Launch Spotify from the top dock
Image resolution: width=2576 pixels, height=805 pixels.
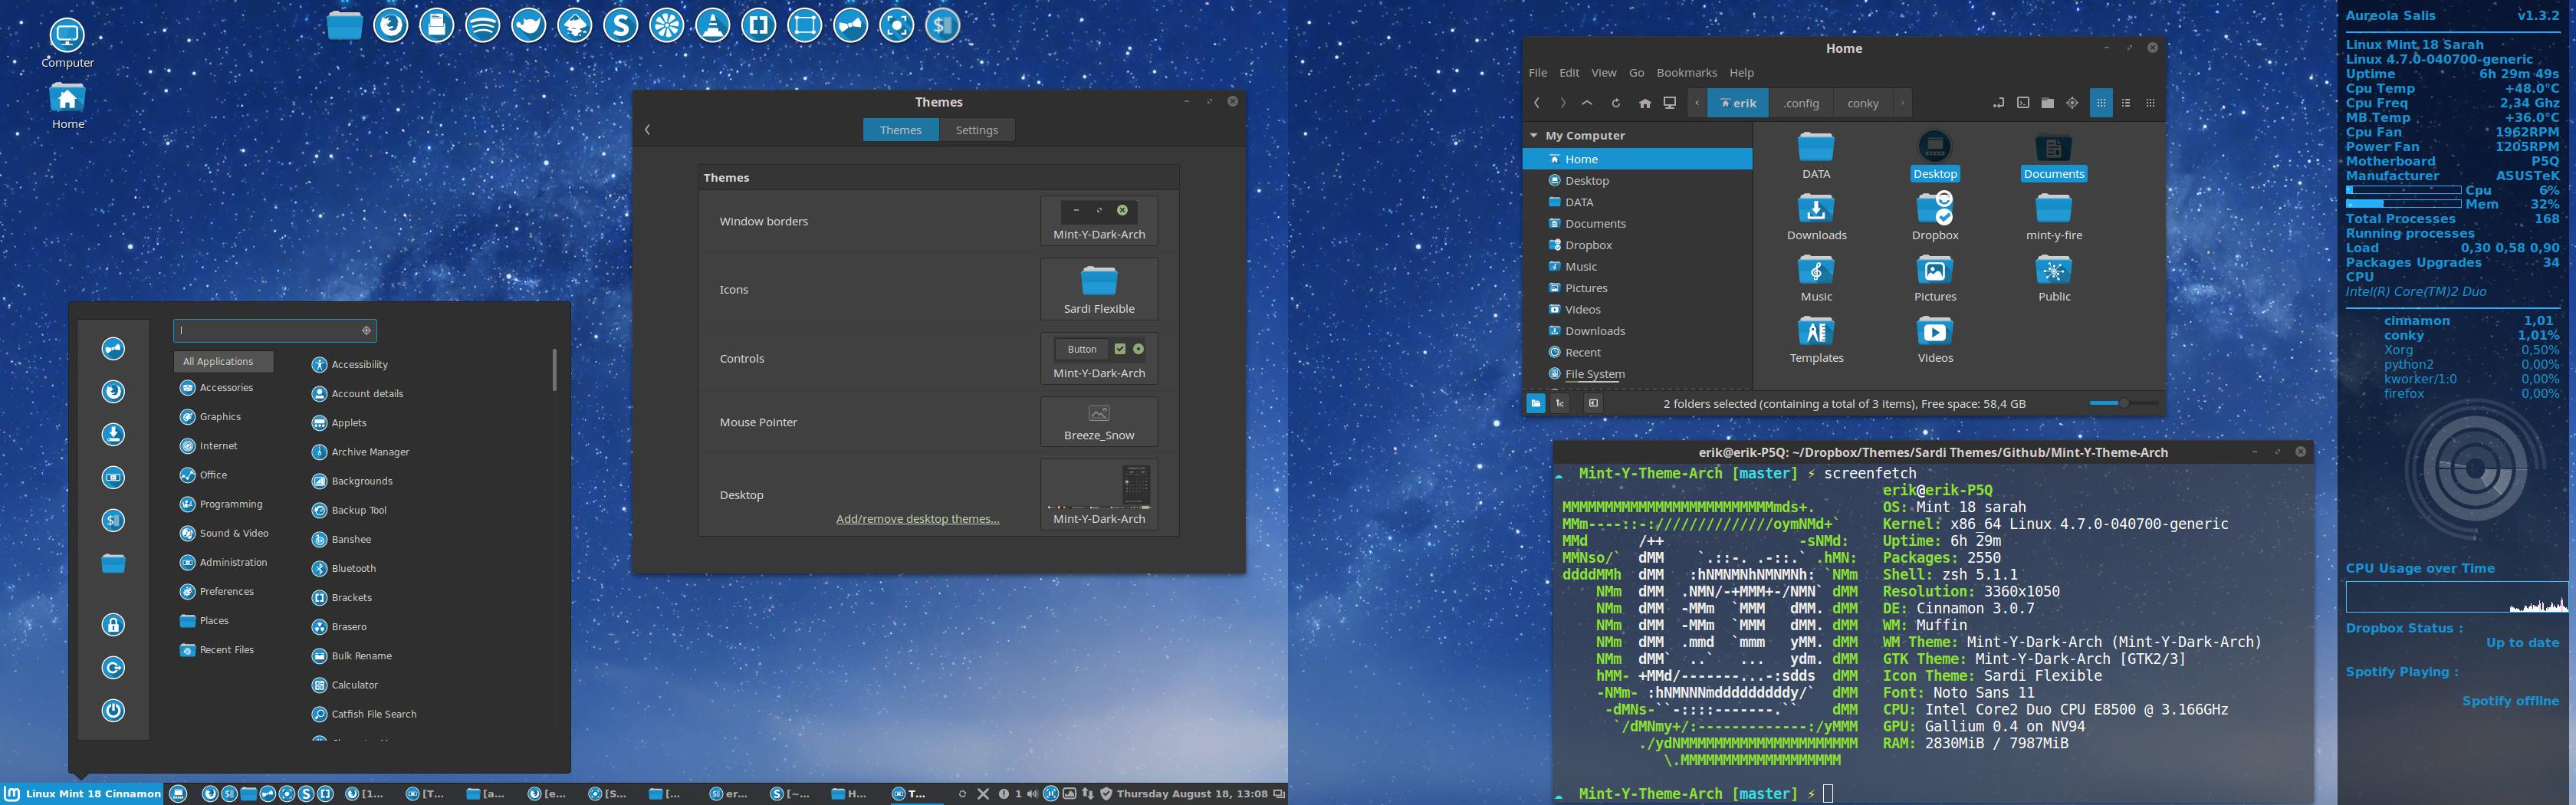(x=482, y=25)
